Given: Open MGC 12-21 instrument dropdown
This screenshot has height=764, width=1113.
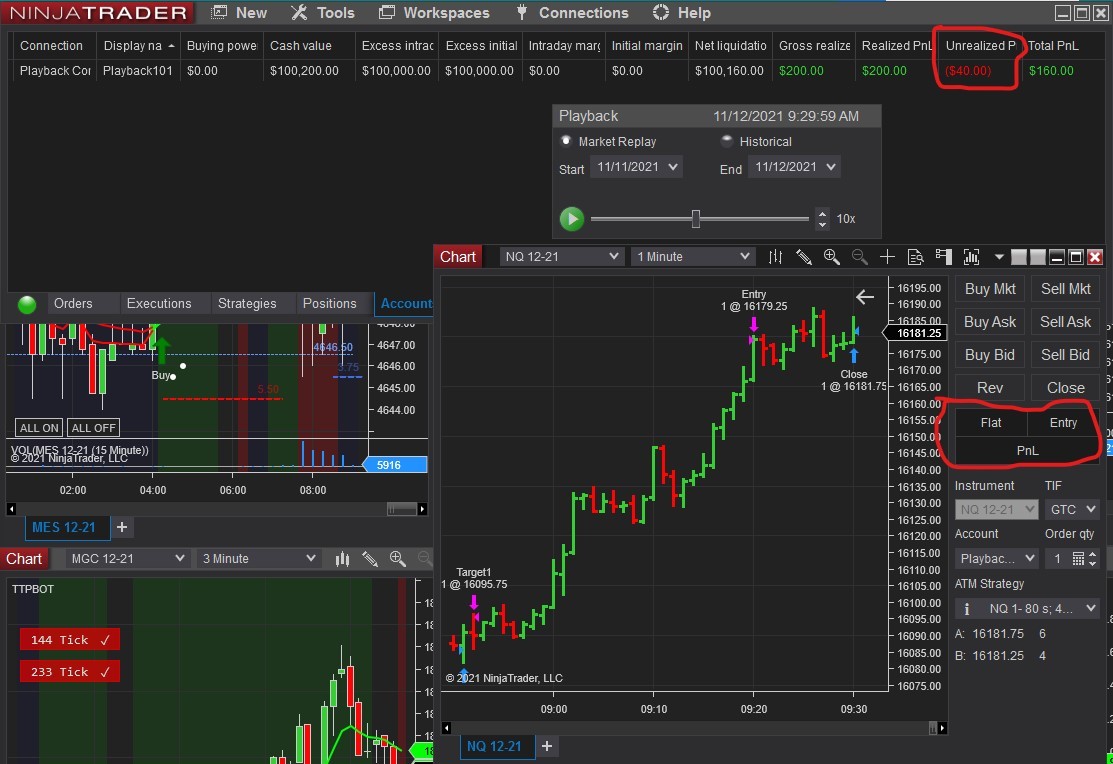Looking at the screenshot, I should (127, 559).
